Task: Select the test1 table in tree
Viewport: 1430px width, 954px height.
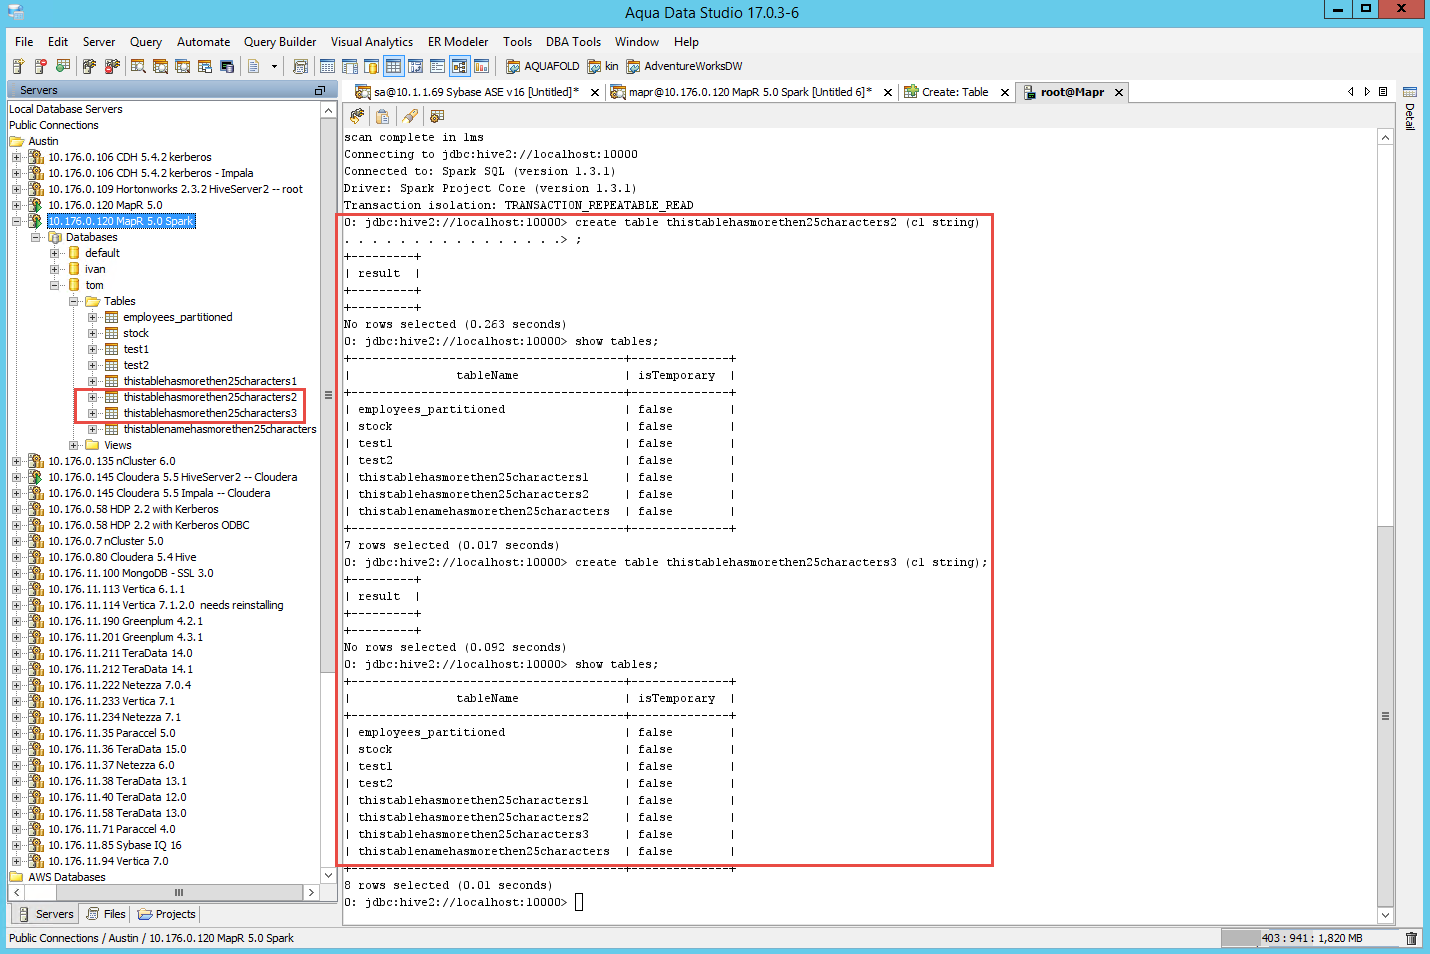Action: 136,349
